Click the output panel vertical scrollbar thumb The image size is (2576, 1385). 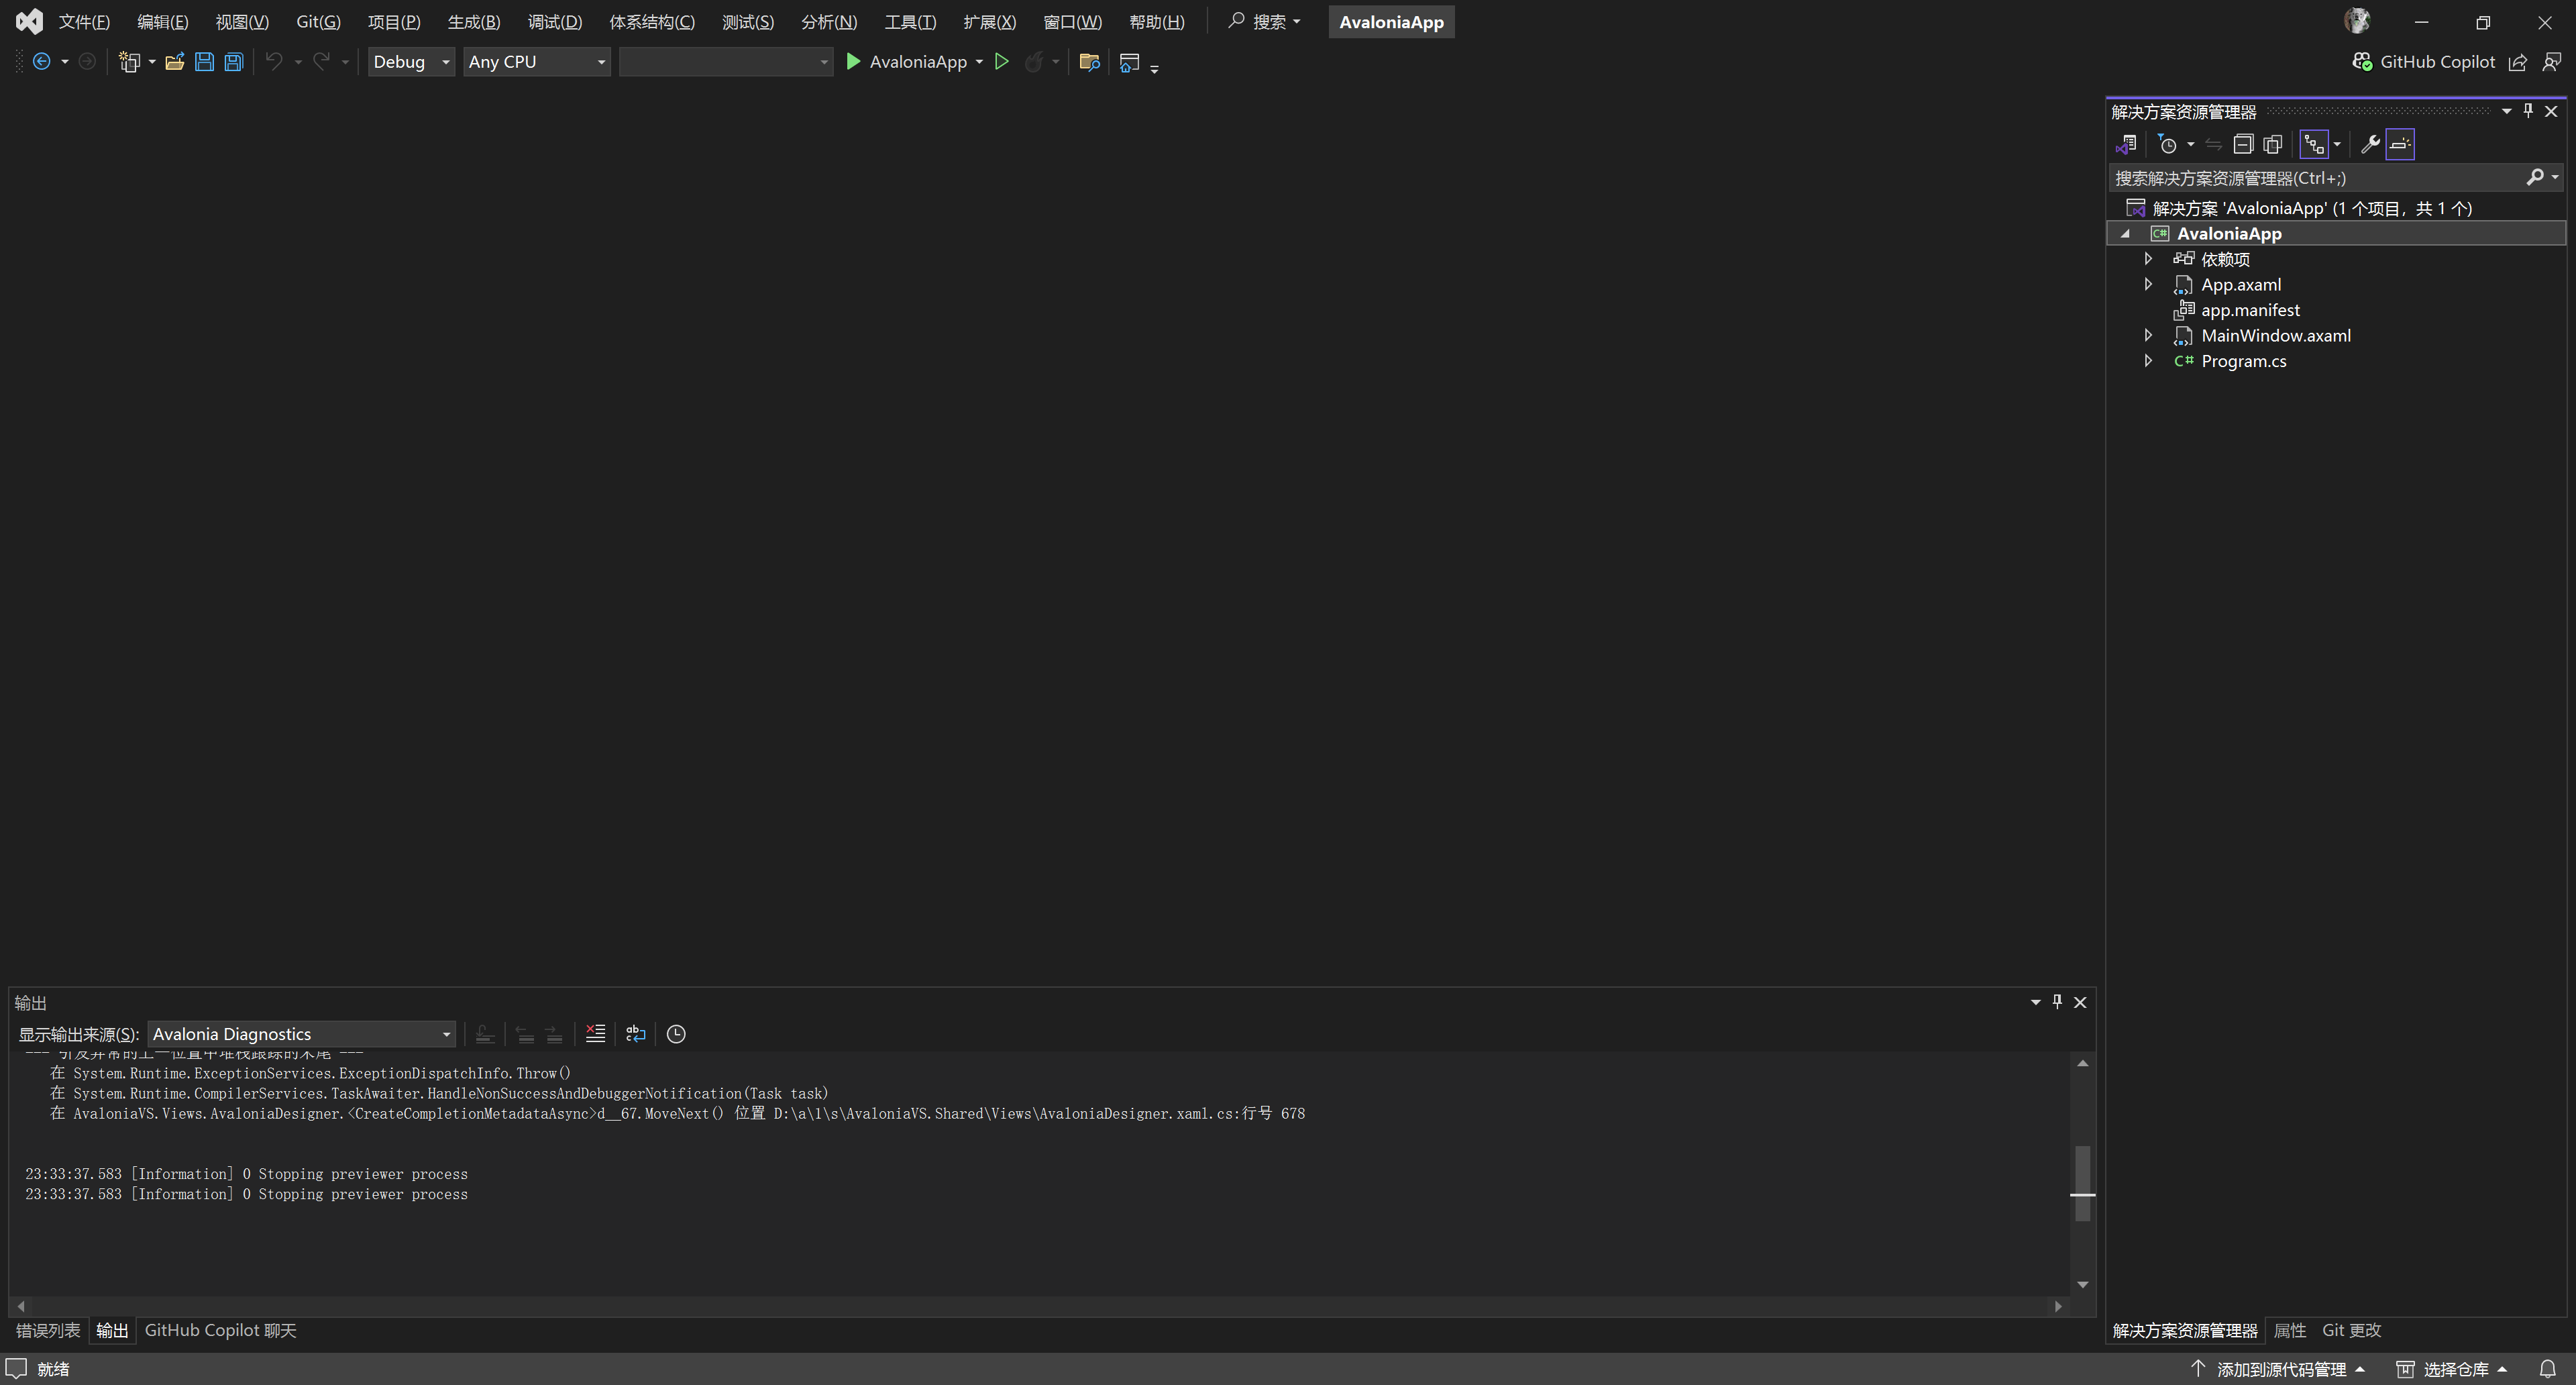tap(2083, 1183)
